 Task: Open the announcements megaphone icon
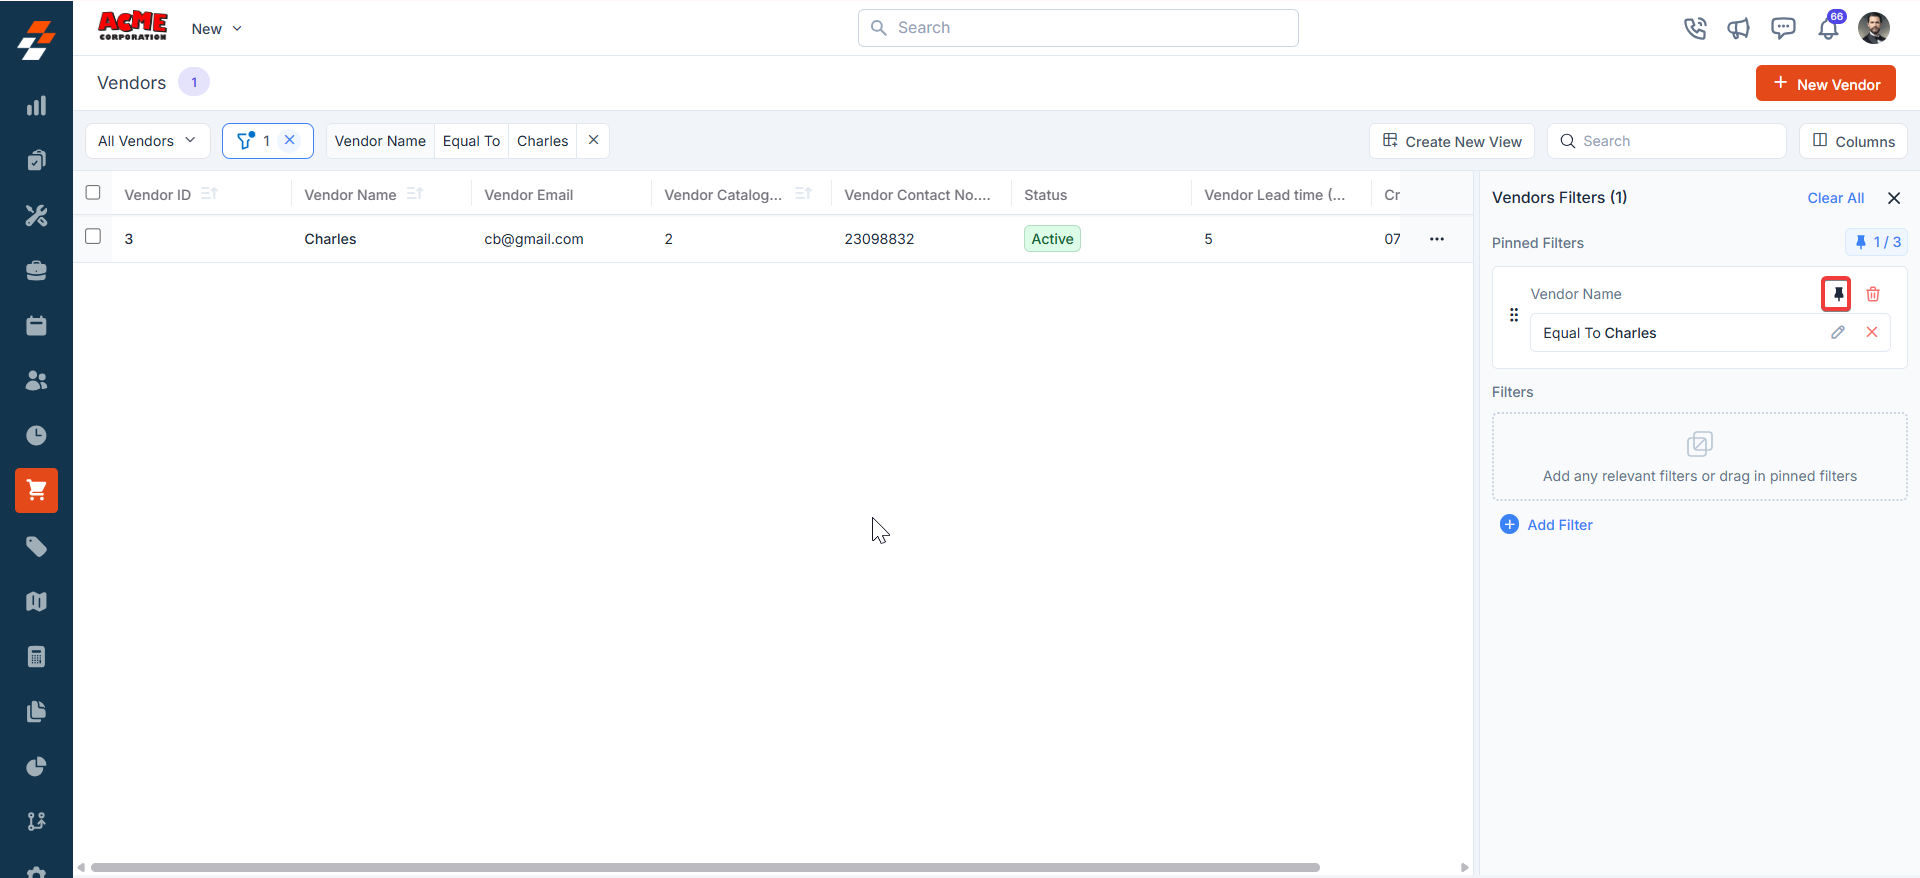[x=1739, y=28]
